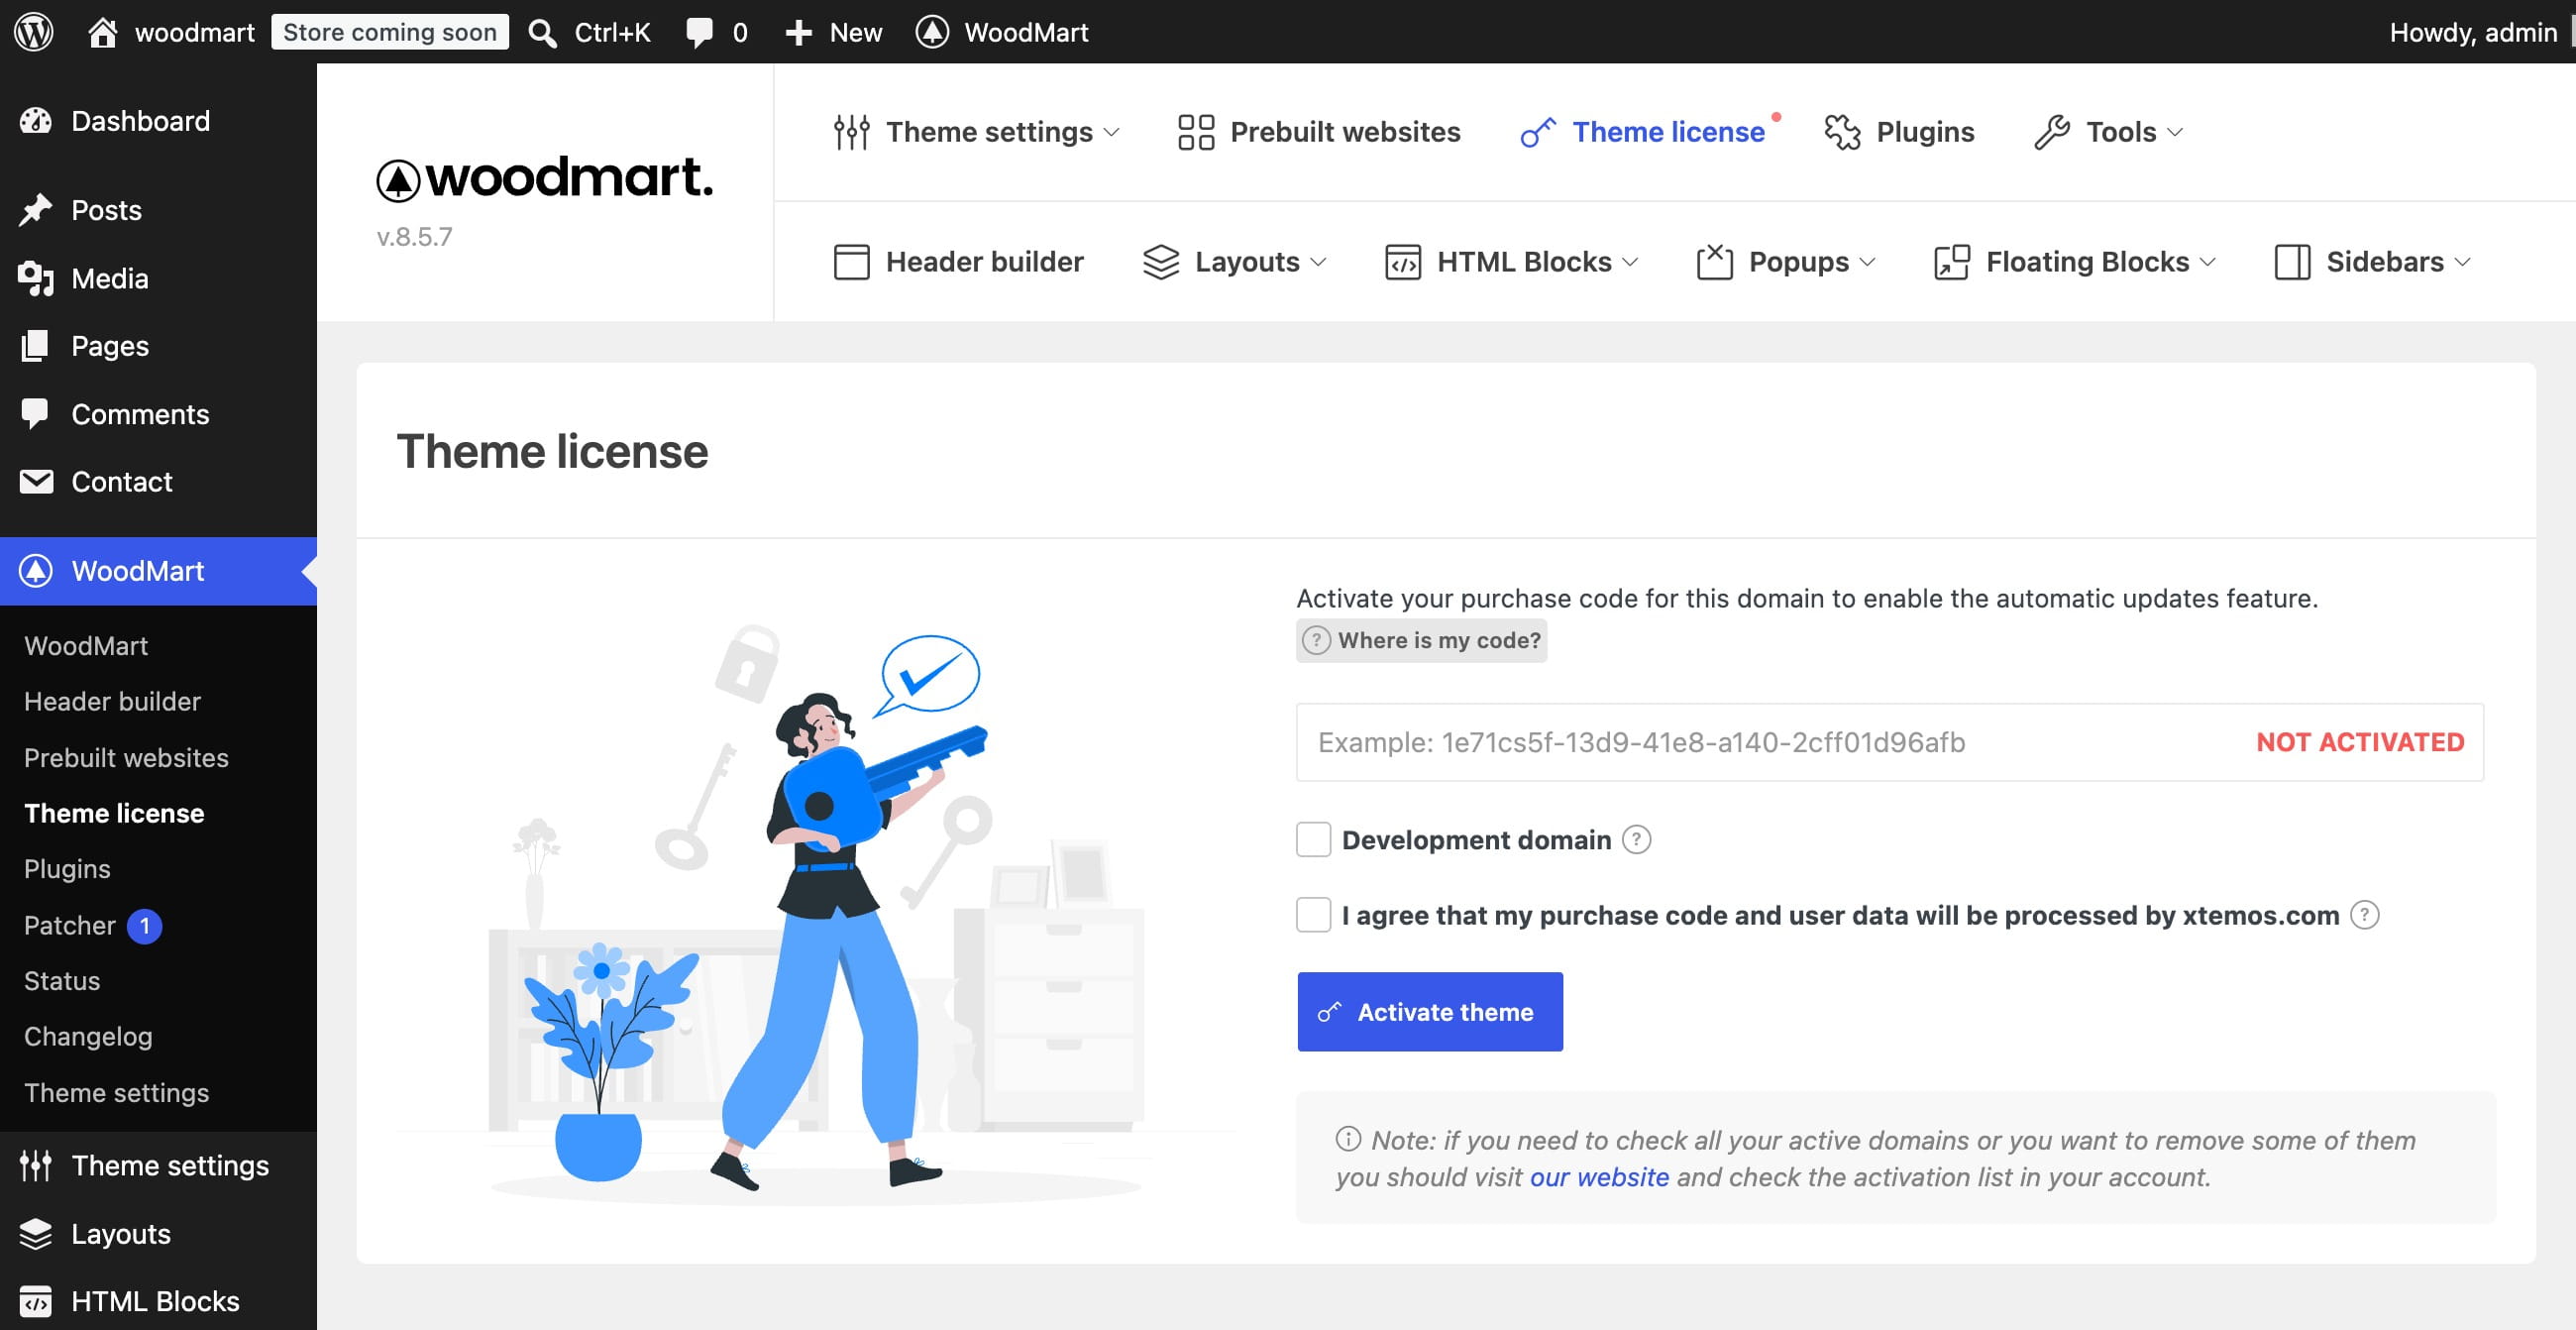Open Changelog submenu item
Image resolution: width=2576 pixels, height=1330 pixels.
tap(88, 1037)
